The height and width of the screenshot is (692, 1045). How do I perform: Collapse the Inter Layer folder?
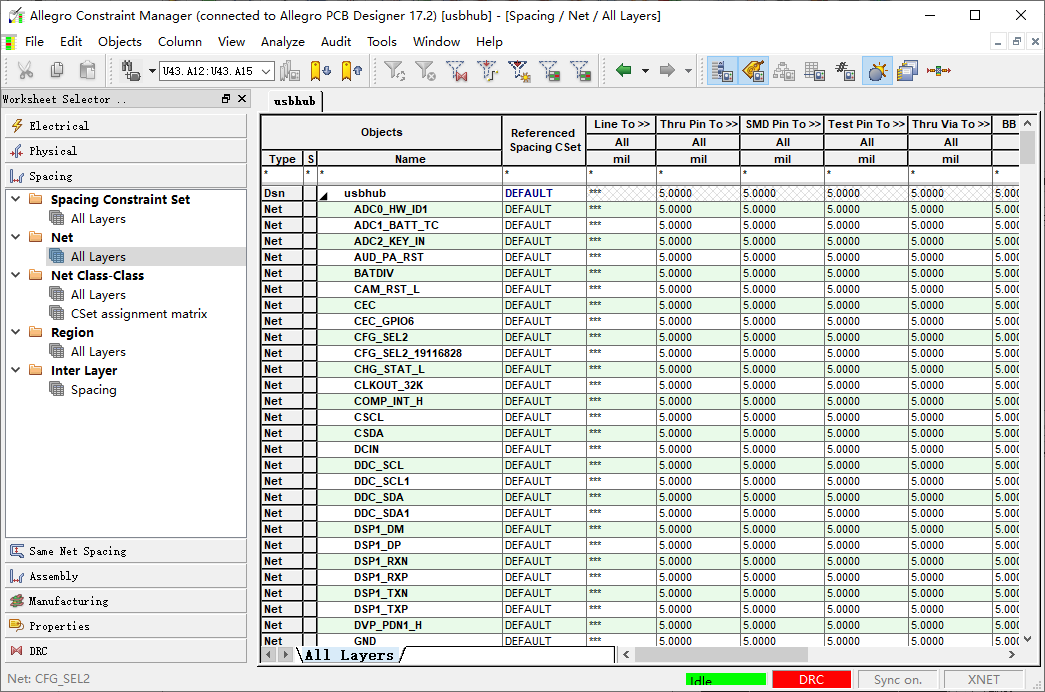coord(16,369)
